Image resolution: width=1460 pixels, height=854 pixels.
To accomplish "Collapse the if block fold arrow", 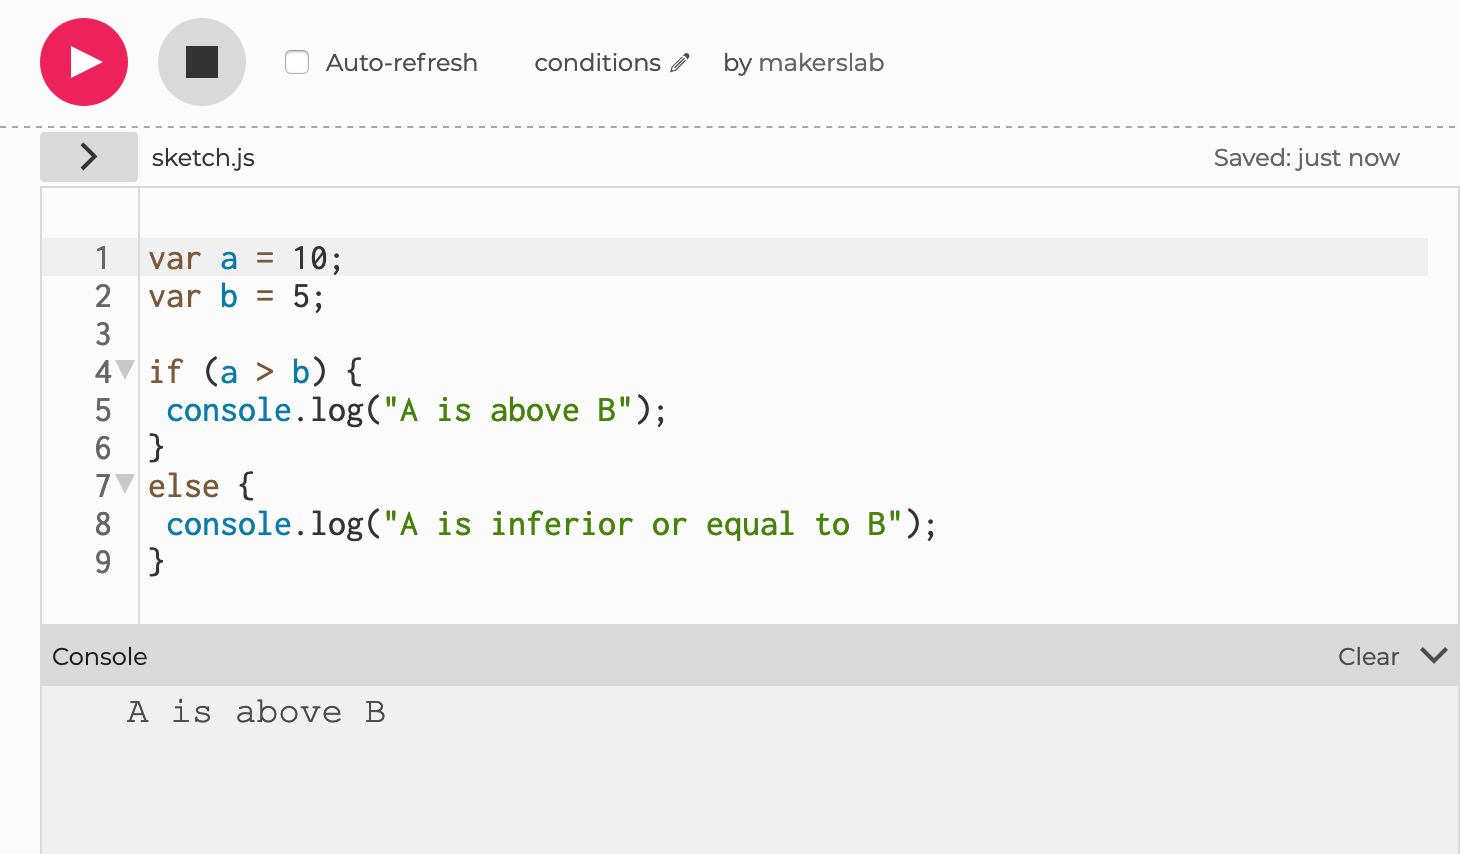I will pos(125,370).
